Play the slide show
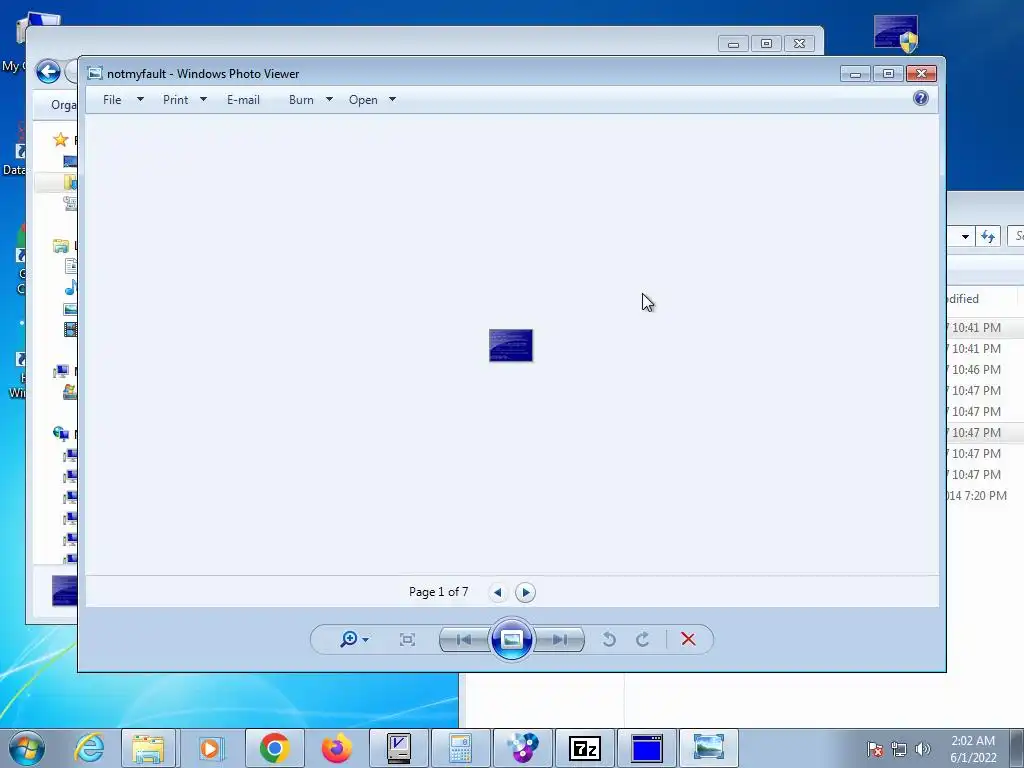This screenshot has width=1024, height=768. [511, 639]
